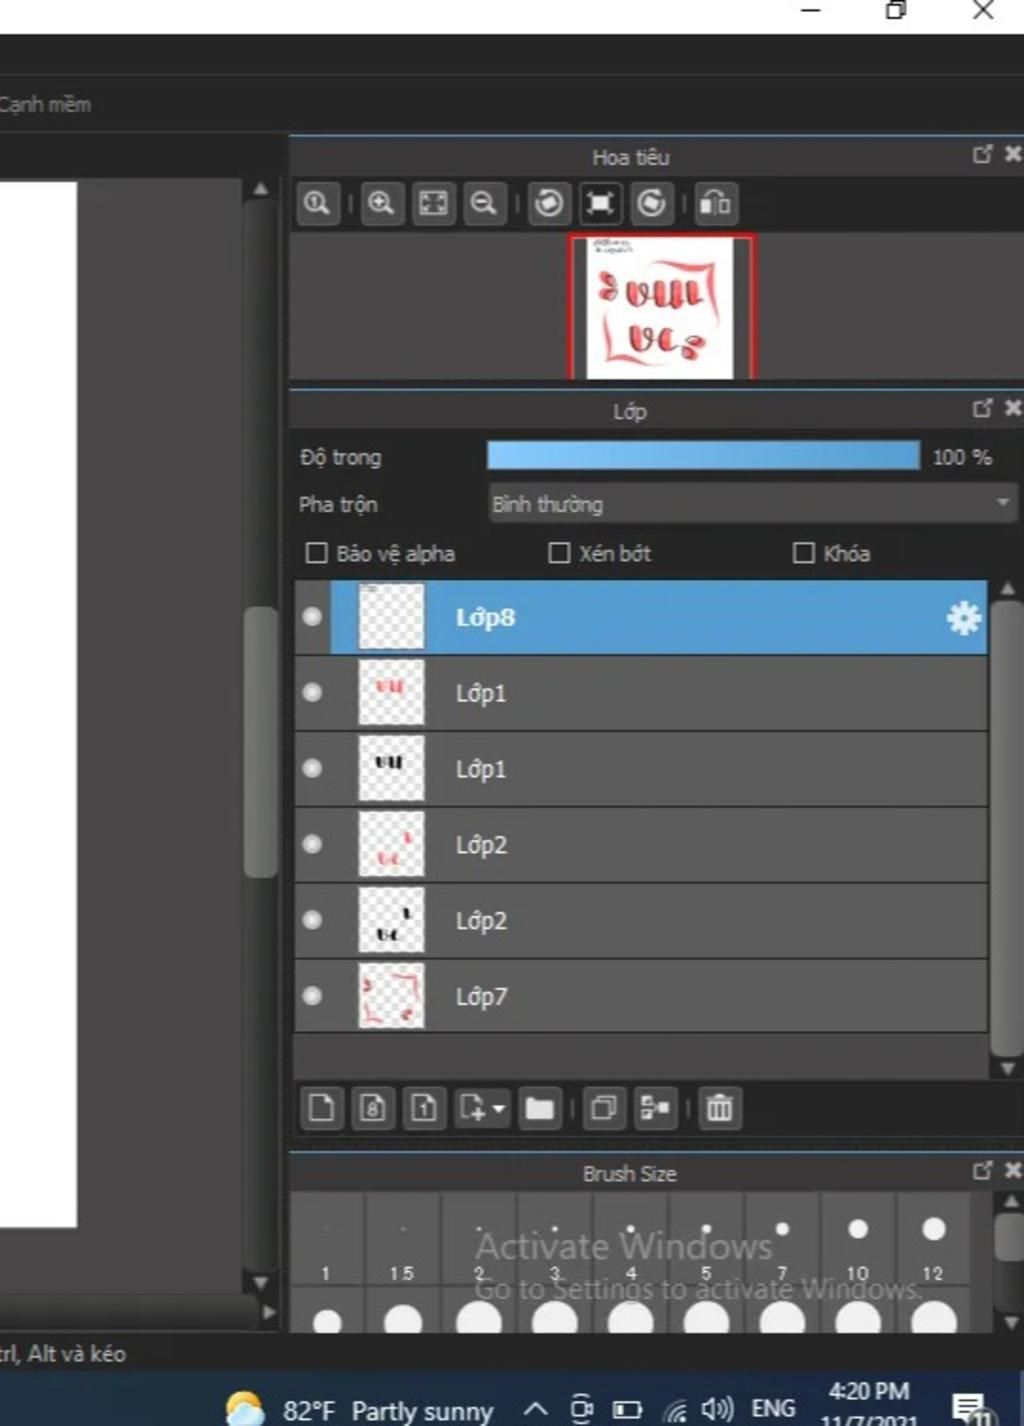
Task: Choose brush size 7
Action: (x=782, y=1238)
